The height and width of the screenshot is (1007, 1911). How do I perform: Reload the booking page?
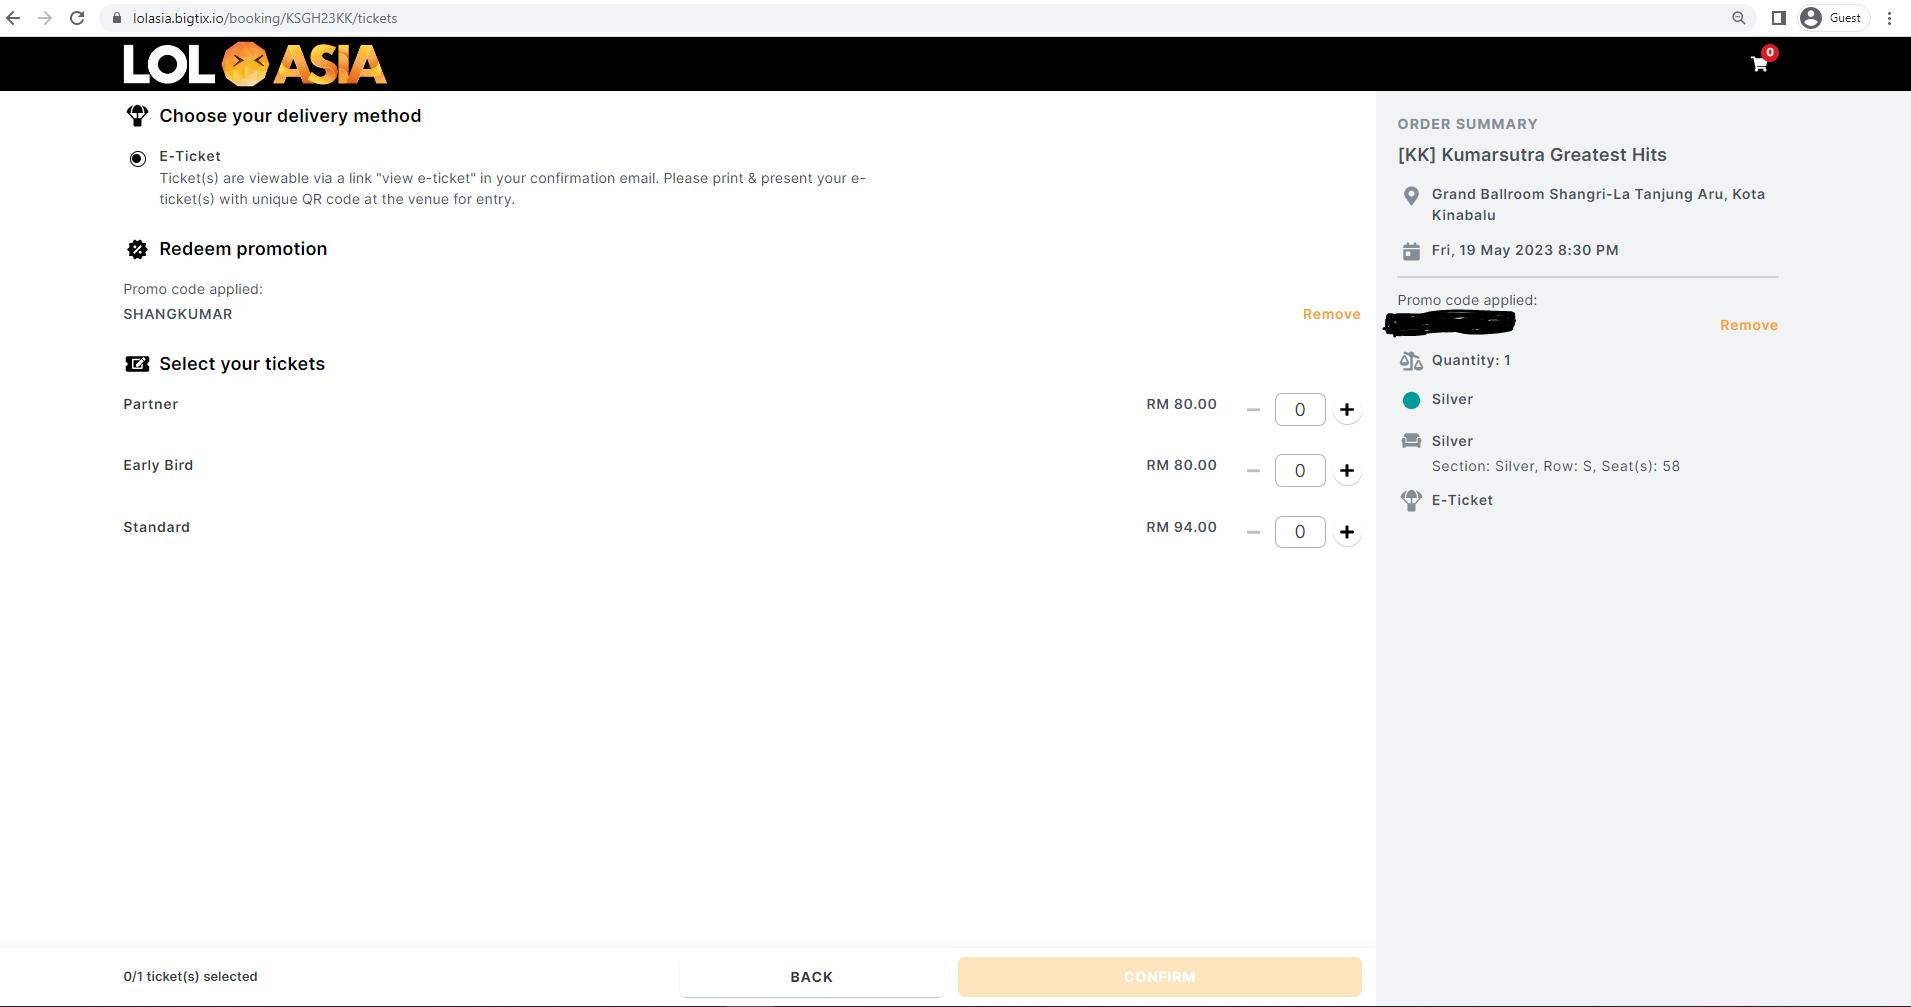pos(77,18)
